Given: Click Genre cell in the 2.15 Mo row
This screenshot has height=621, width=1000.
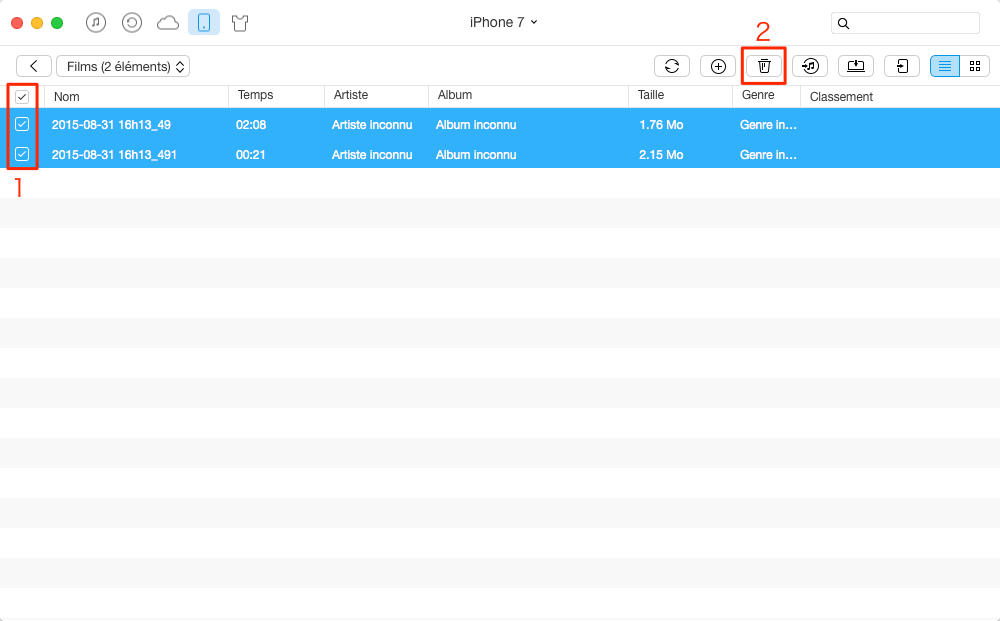Looking at the screenshot, I should [768, 155].
